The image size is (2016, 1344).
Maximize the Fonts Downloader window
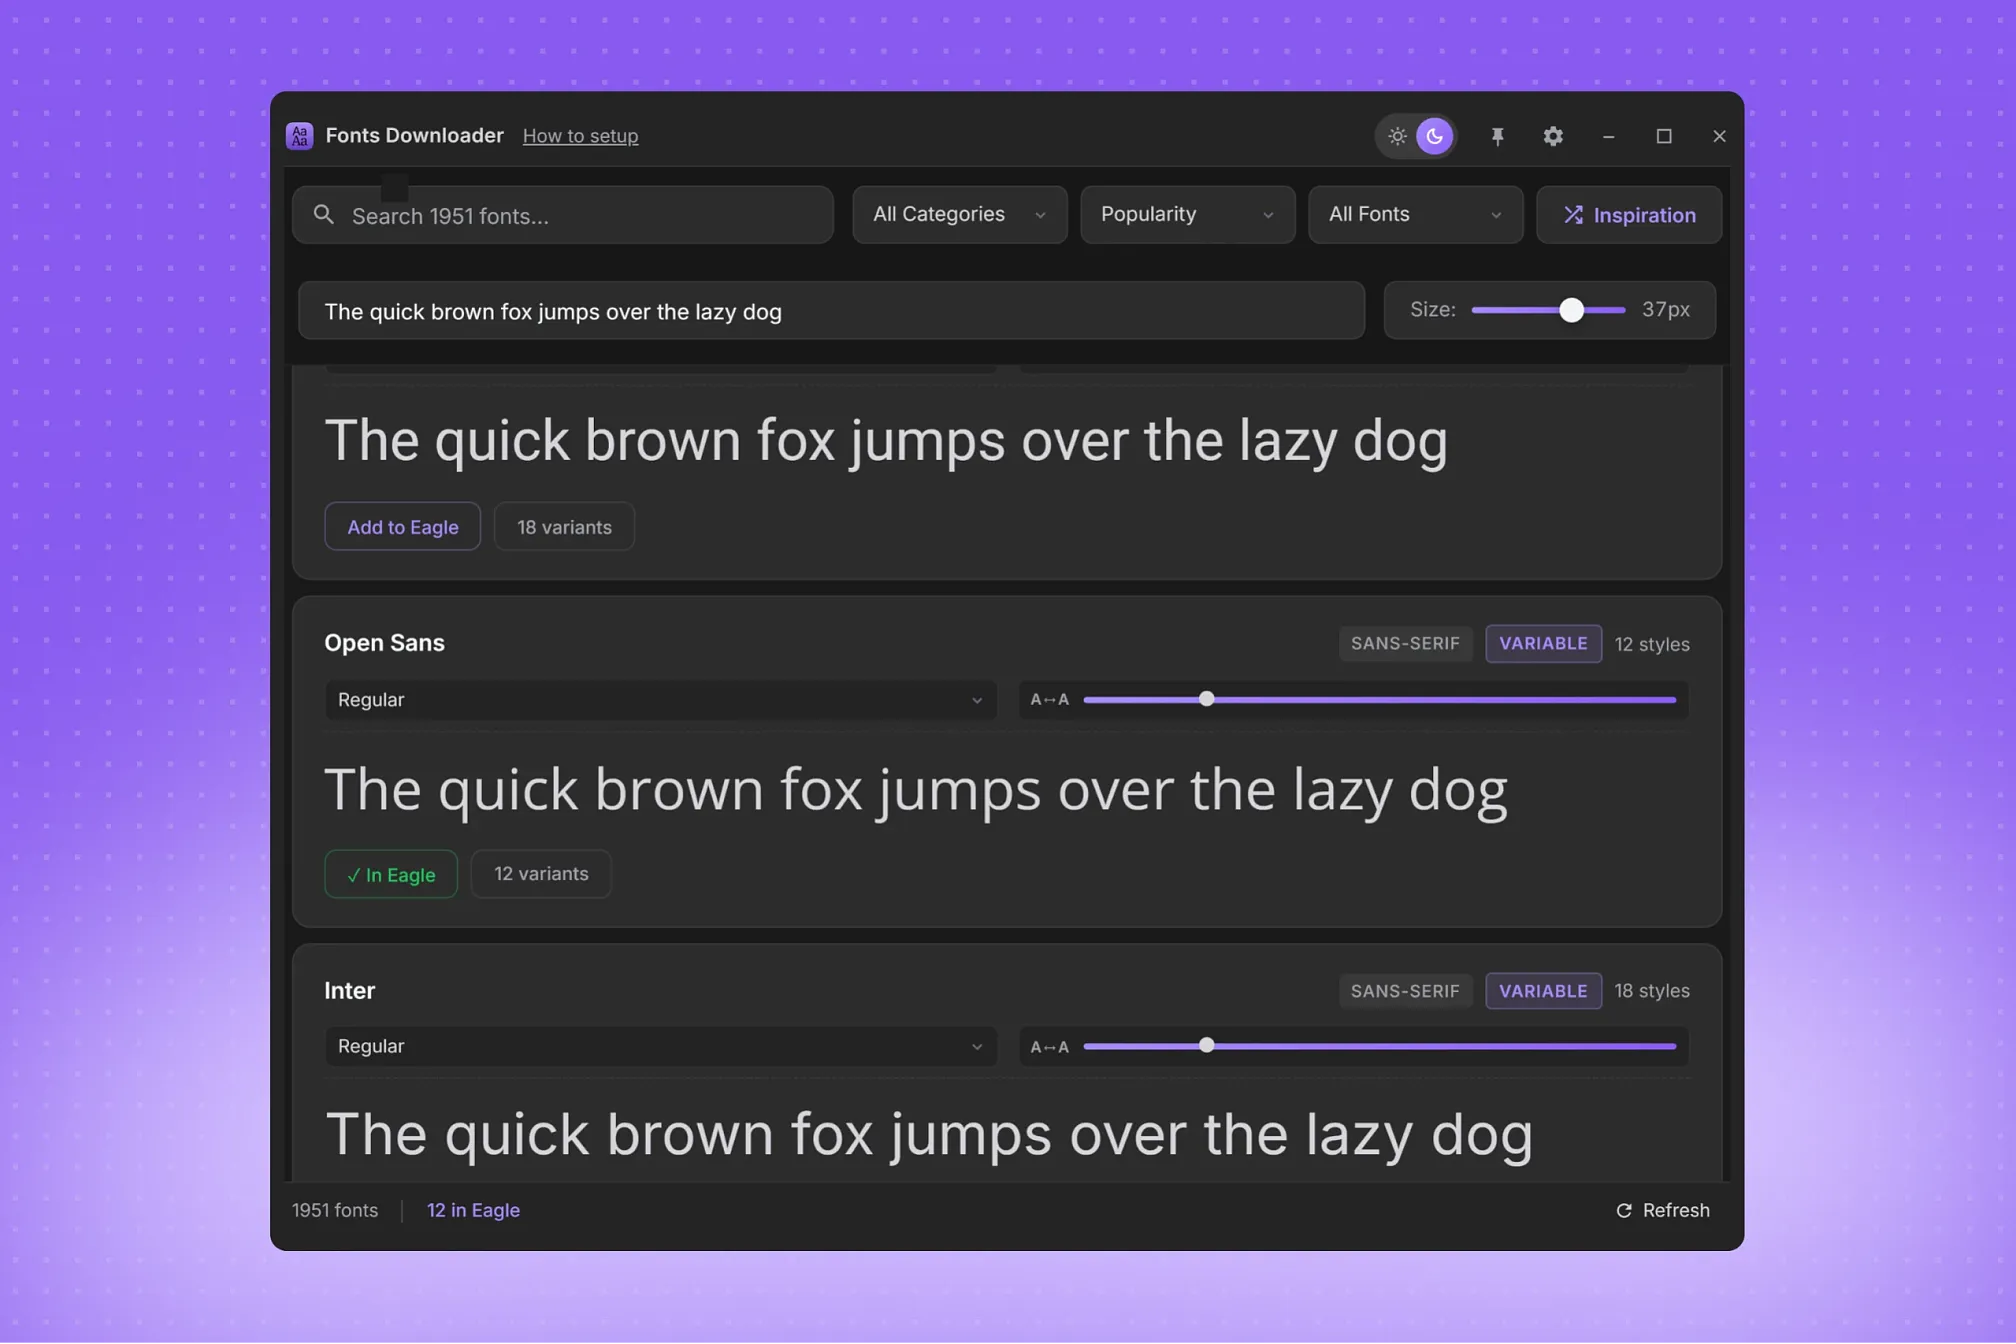pos(1664,136)
